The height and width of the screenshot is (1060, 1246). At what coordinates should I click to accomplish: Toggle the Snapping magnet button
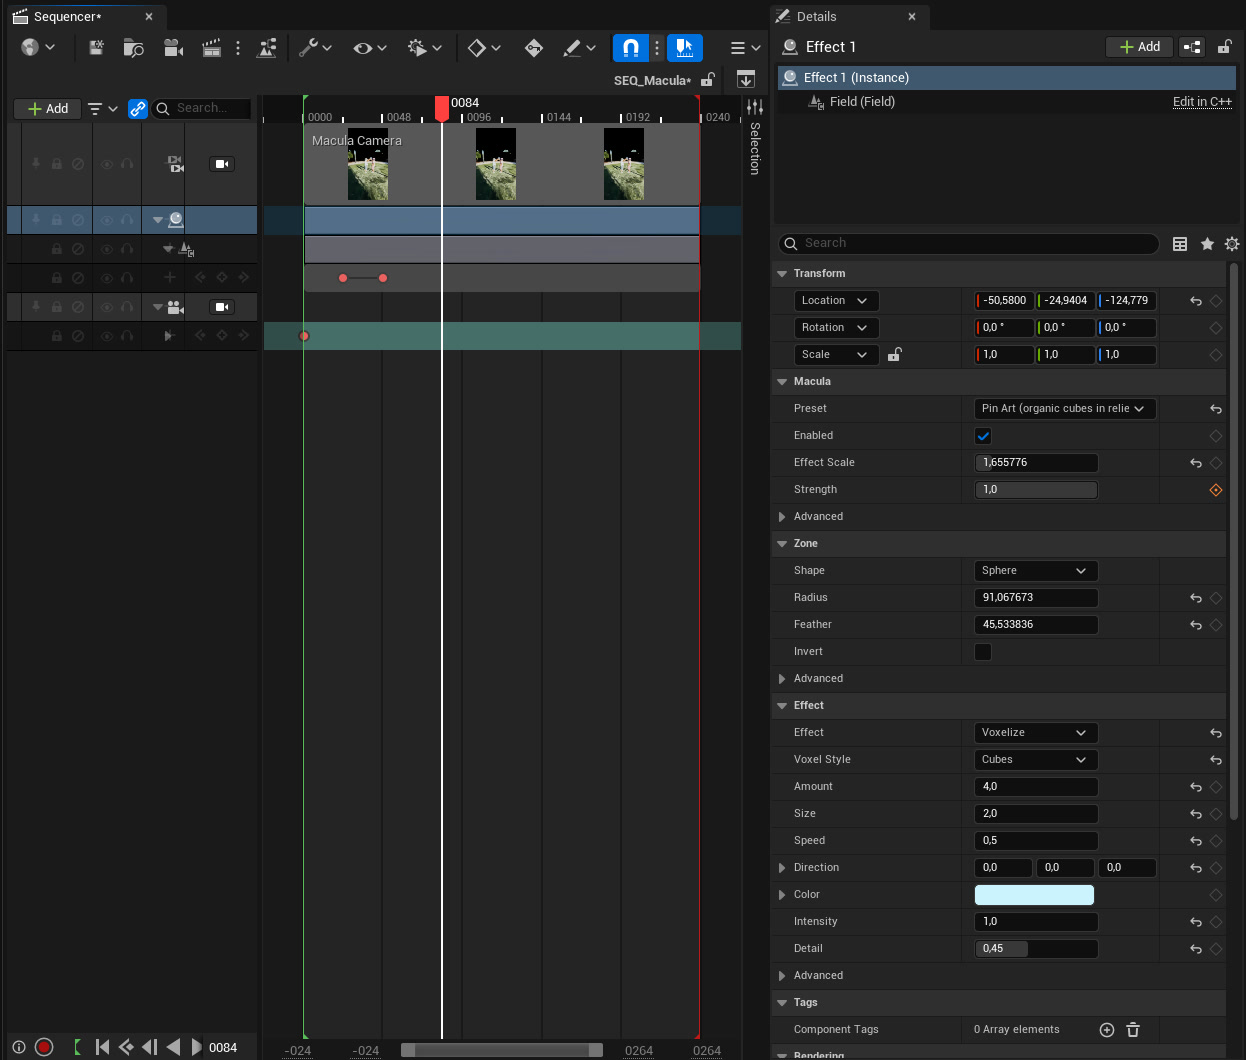click(630, 47)
